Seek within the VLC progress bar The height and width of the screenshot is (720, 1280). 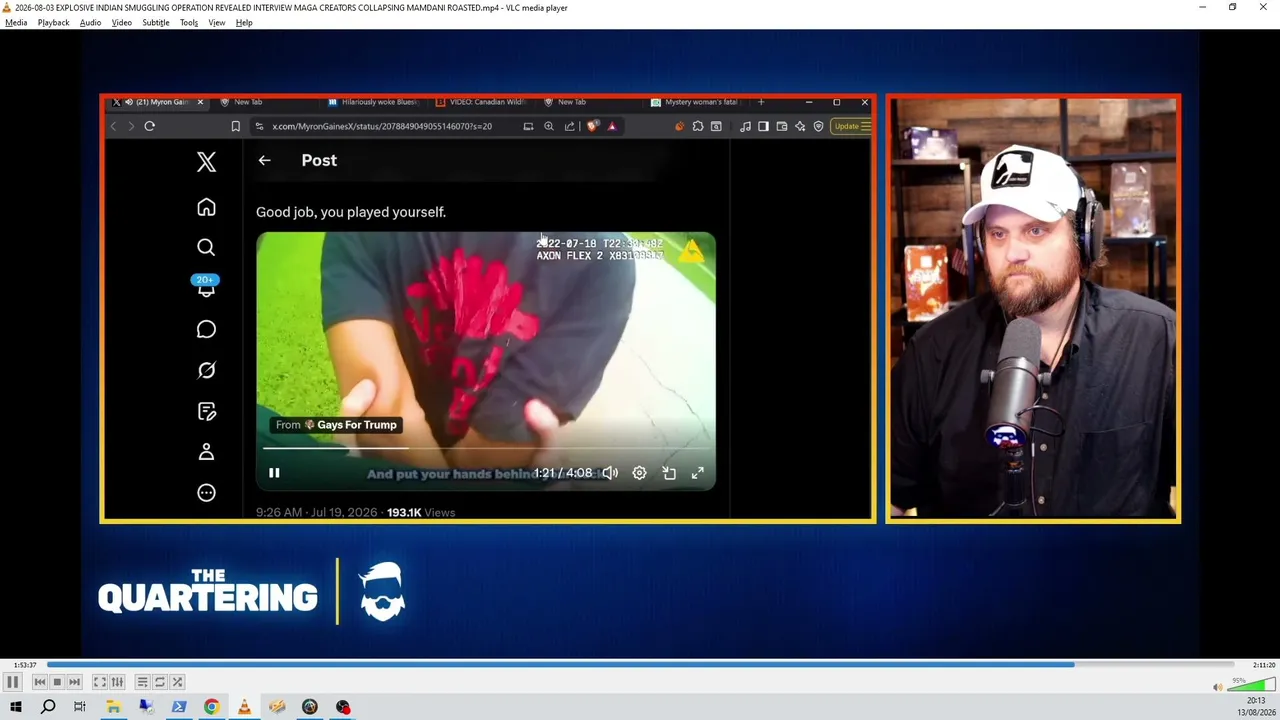640,664
